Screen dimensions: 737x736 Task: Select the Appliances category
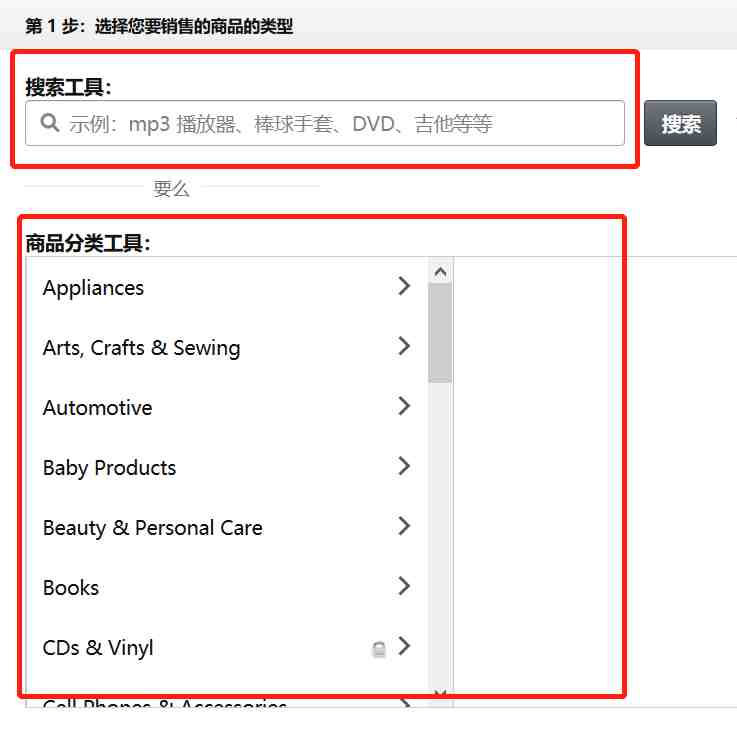point(93,288)
